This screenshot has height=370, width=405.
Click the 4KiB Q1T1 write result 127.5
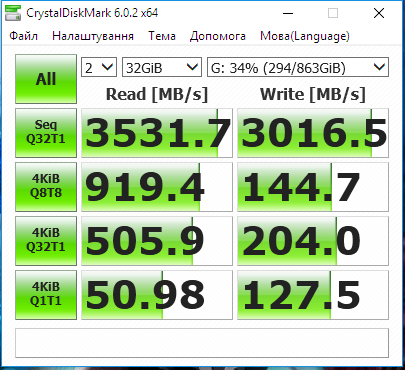(x=313, y=295)
